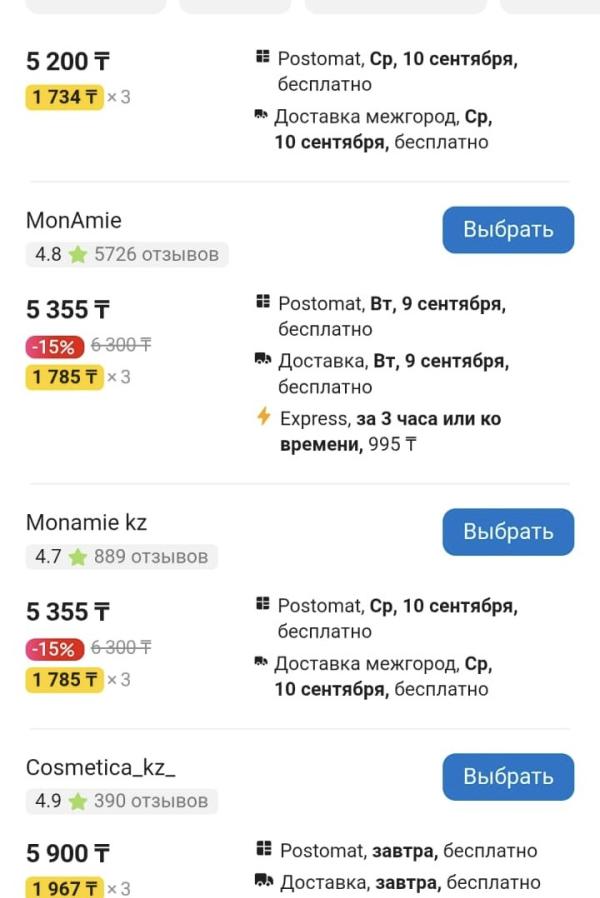The width and height of the screenshot is (600, 898).
Task: Click the intercity delivery truck icon for Monamie kz
Action: (x=261, y=661)
